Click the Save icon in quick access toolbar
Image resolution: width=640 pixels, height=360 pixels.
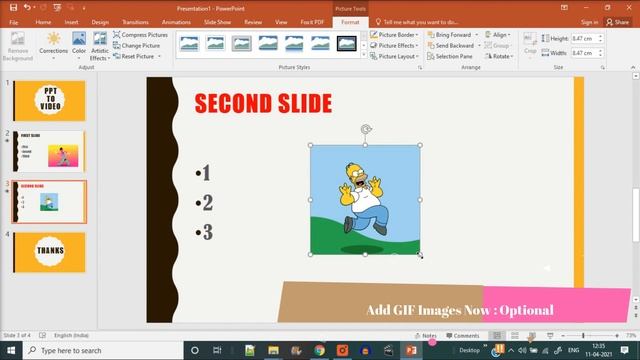click(13, 7)
